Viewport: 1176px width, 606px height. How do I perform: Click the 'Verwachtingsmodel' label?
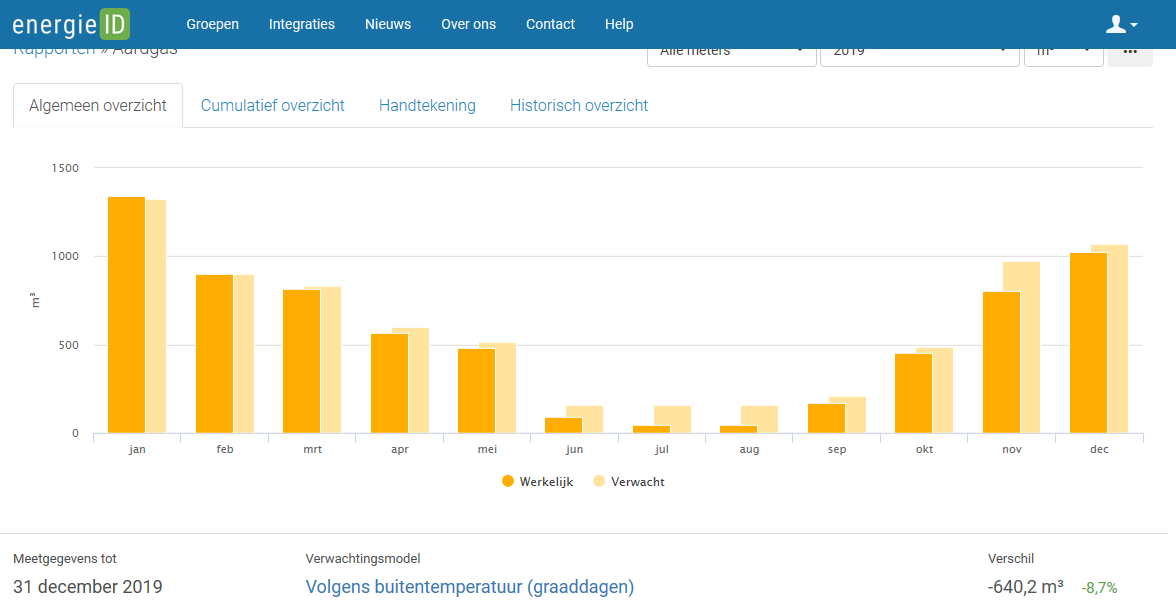click(363, 559)
